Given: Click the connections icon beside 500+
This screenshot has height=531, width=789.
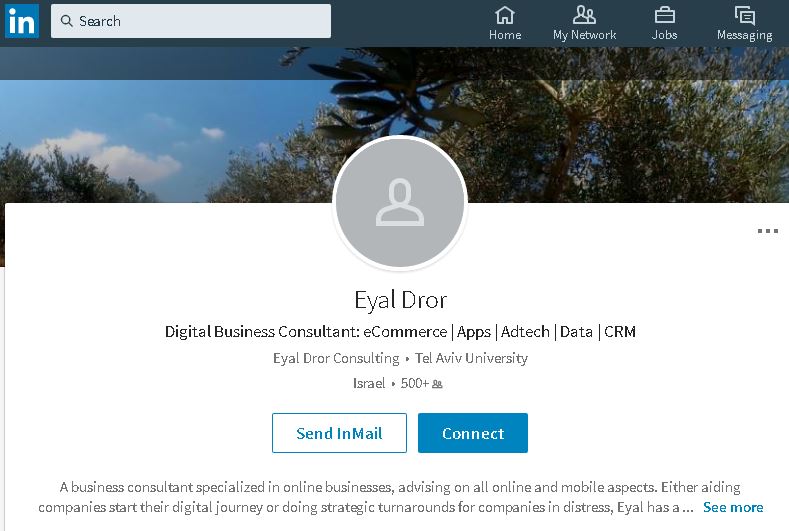Looking at the screenshot, I should pyautogui.click(x=437, y=384).
